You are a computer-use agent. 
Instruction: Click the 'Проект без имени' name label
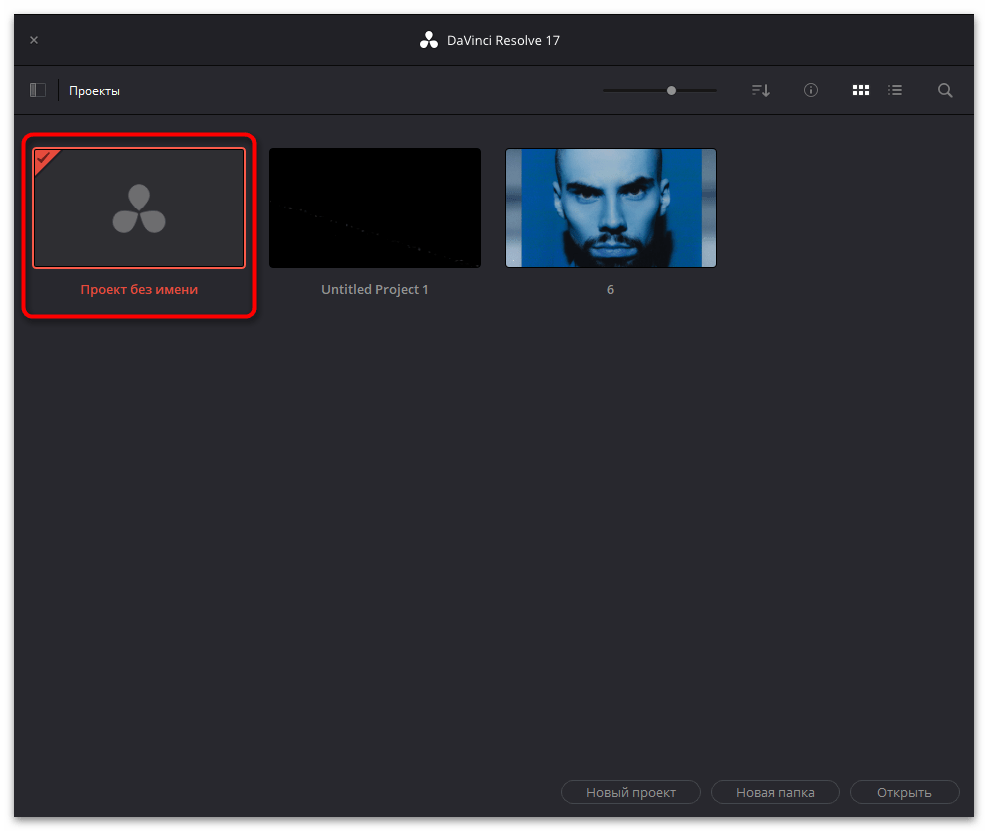139,290
